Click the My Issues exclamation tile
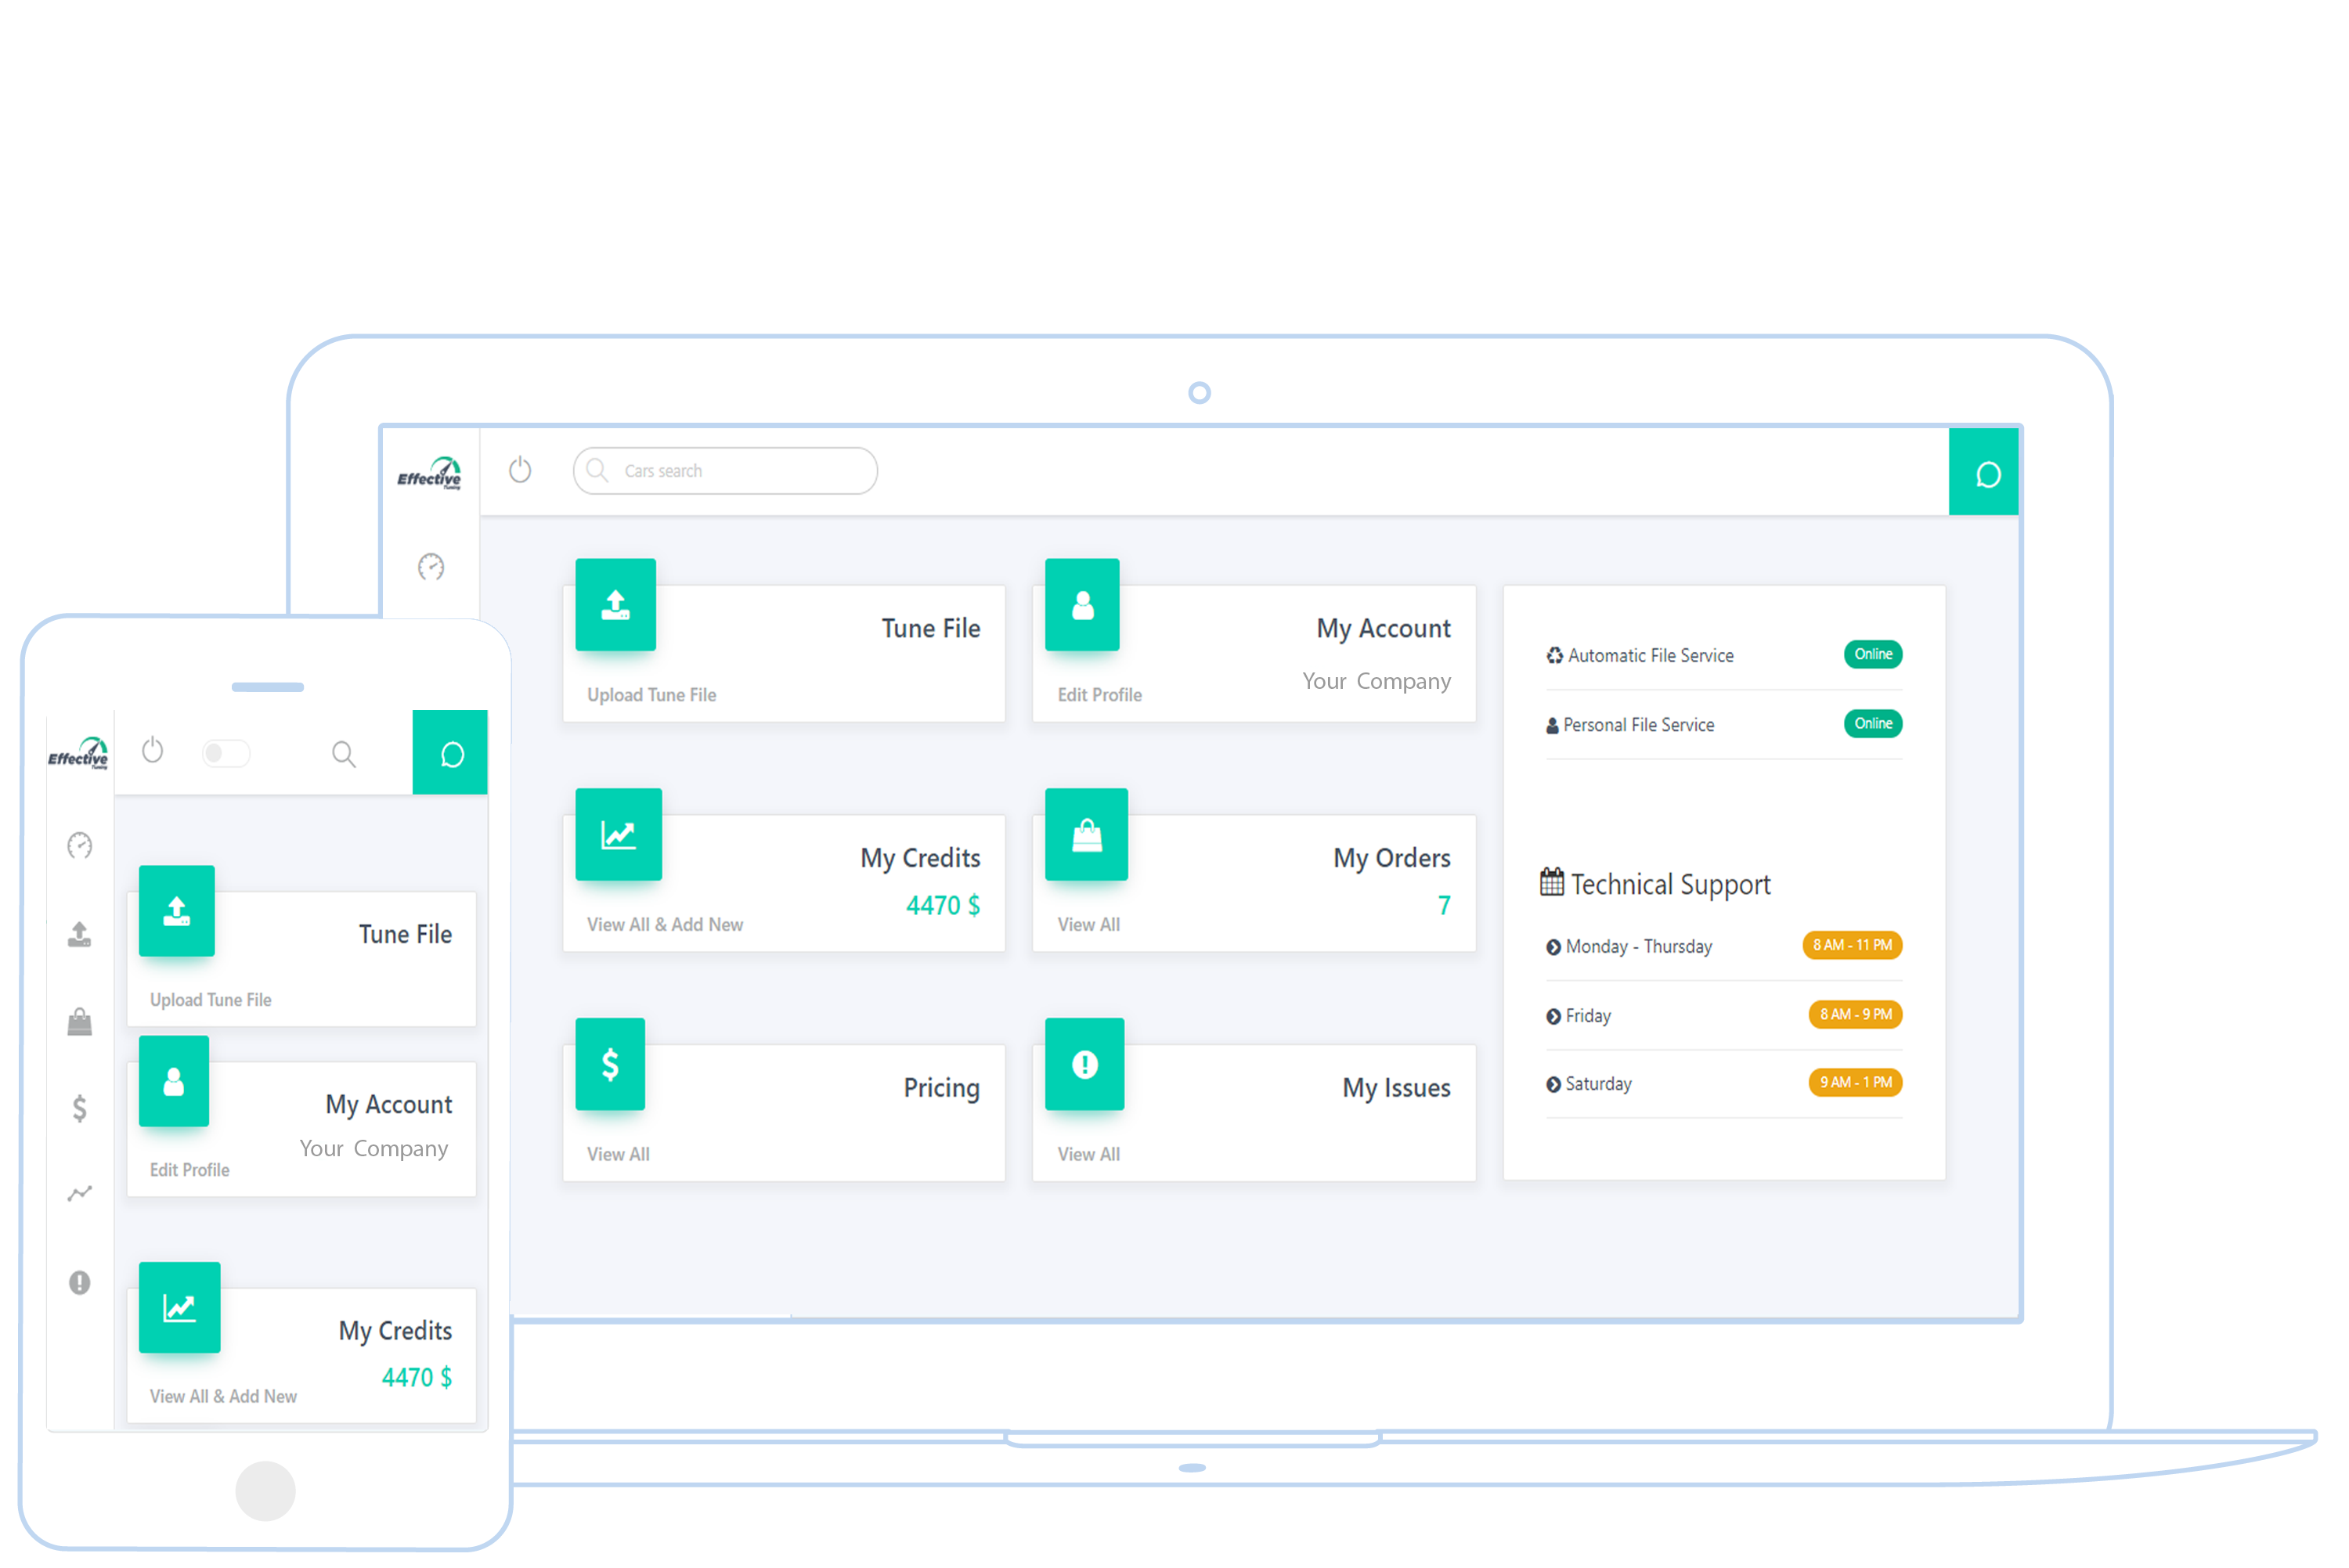The image size is (2349, 1568). click(x=1085, y=1064)
